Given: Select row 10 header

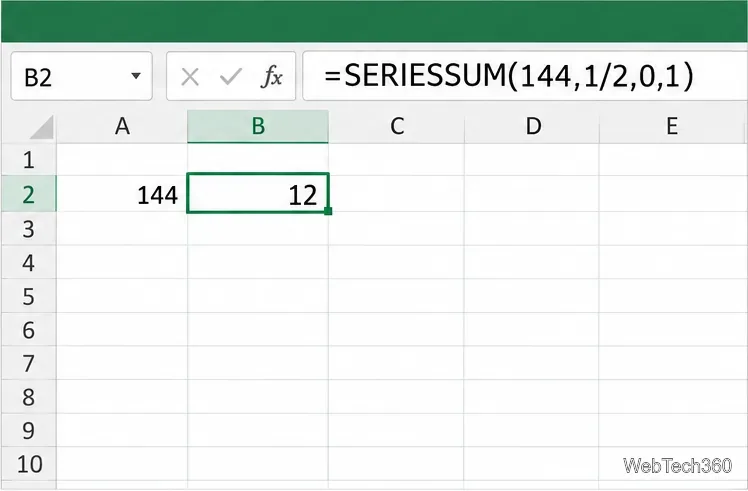Looking at the screenshot, I should coord(29,464).
